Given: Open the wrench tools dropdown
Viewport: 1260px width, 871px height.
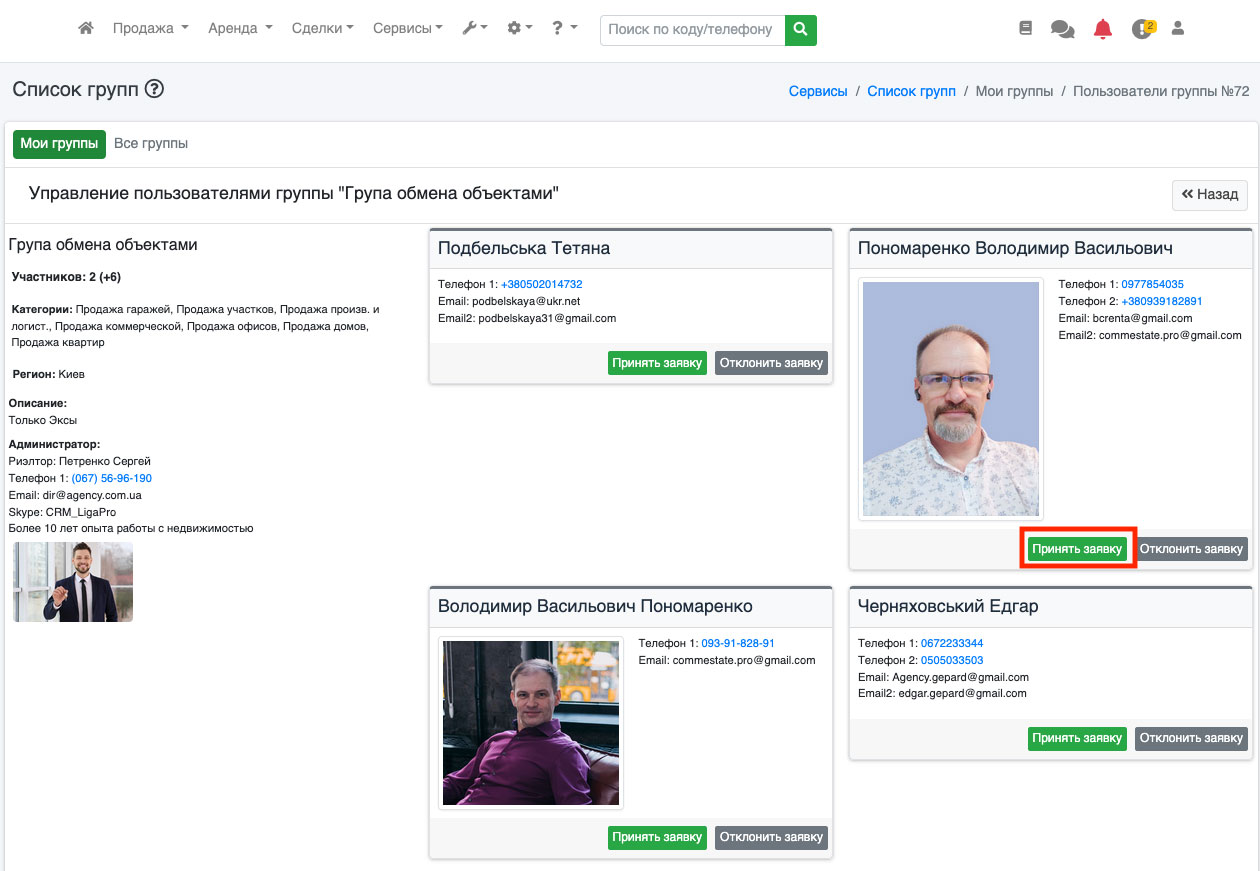Looking at the screenshot, I should pyautogui.click(x=474, y=29).
